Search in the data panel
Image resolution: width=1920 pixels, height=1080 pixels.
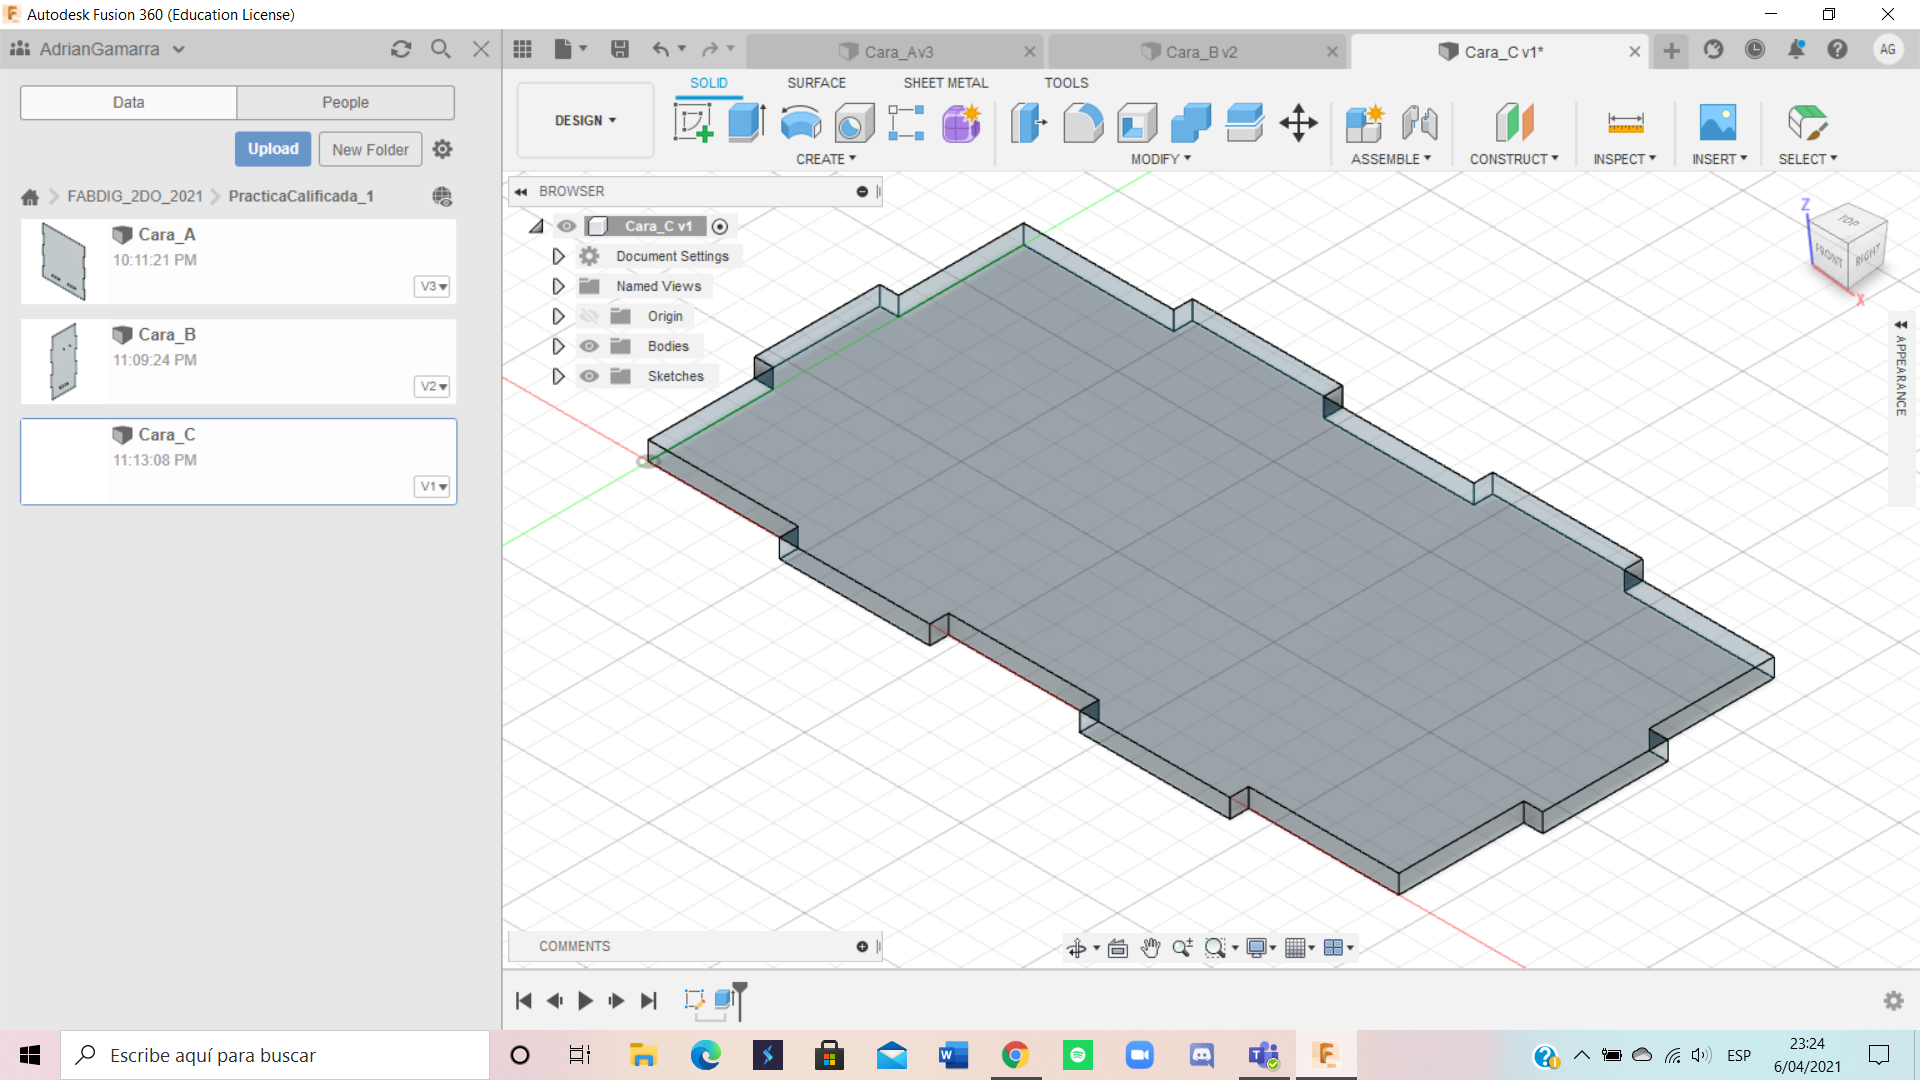441,49
